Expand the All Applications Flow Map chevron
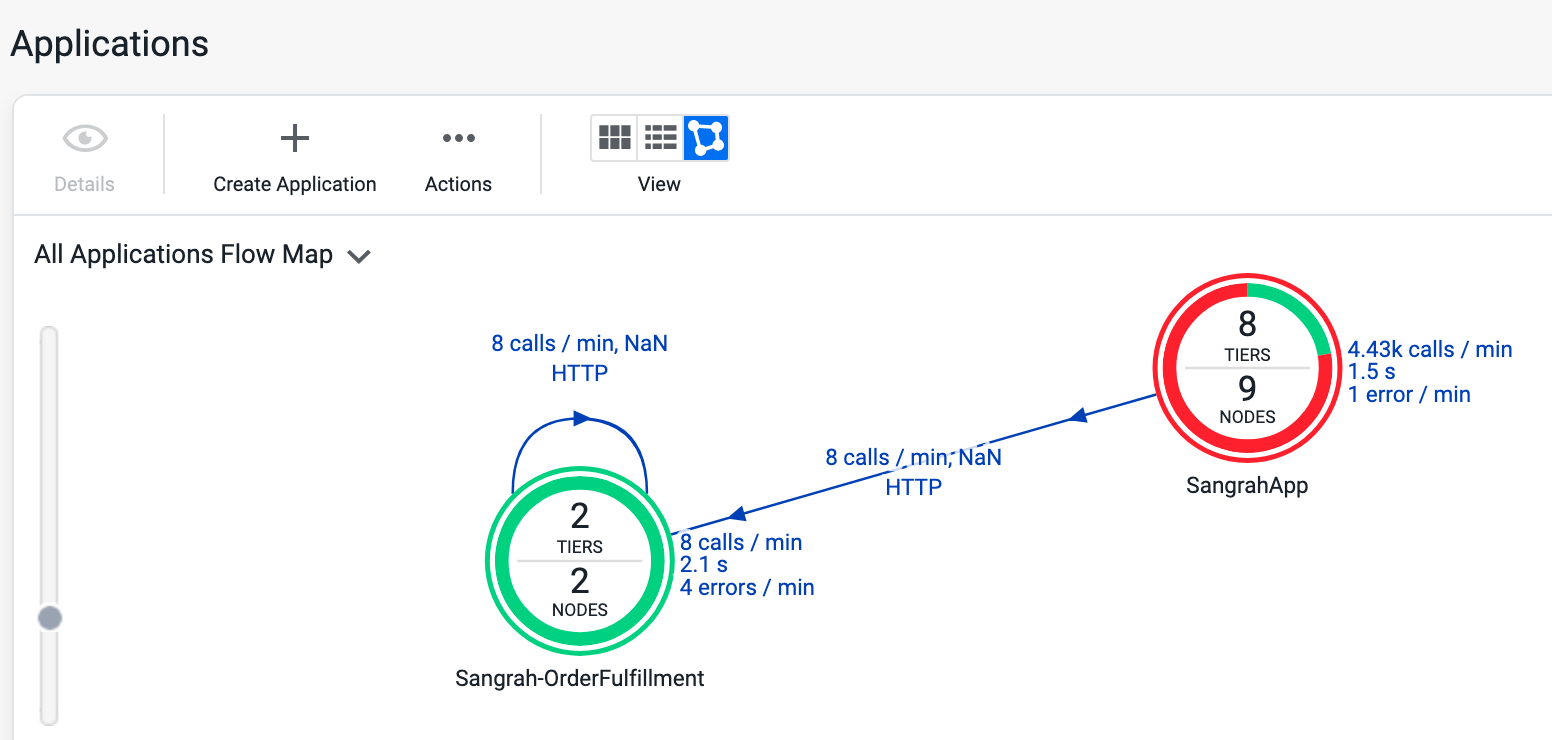This screenshot has width=1552, height=740. (358, 257)
